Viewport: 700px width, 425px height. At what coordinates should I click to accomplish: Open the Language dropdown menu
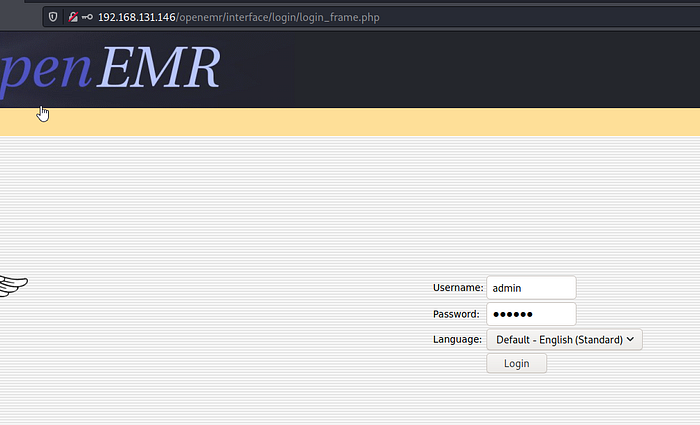point(564,339)
